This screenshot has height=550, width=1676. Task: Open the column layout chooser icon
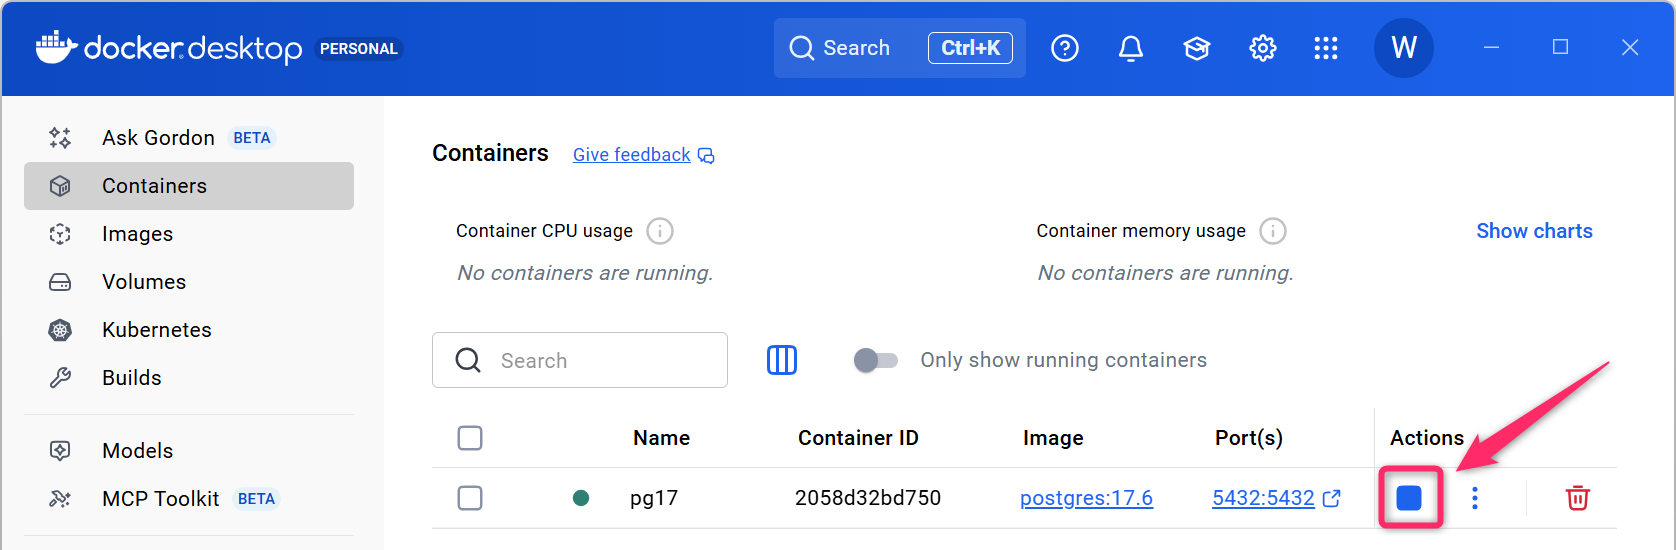coord(781,360)
